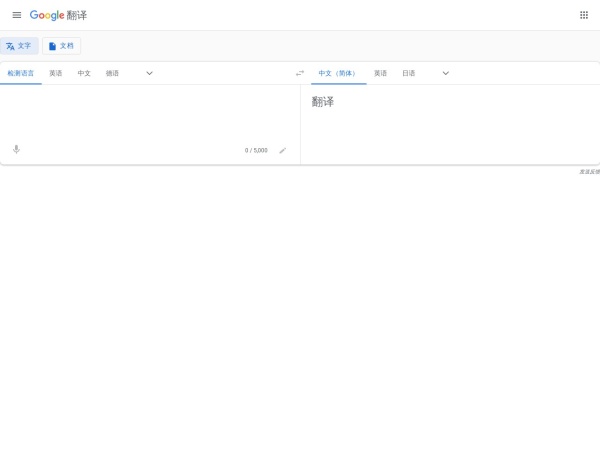Expand the source language list chevron
The height and width of the screenshot is (450, 600).
tap(150, 73)
